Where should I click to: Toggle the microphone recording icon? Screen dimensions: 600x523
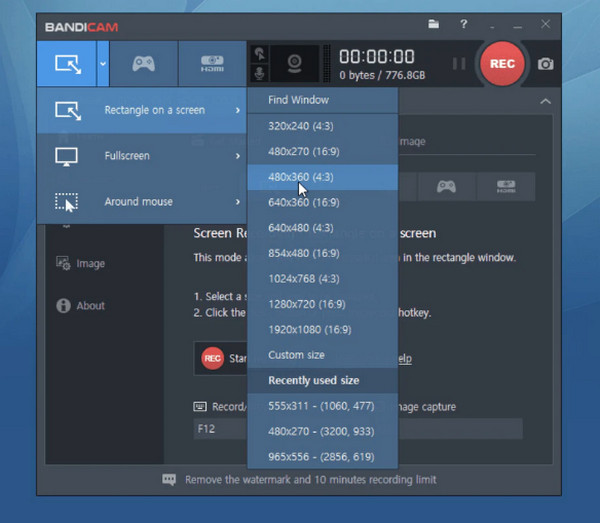[x=260, y=73]
